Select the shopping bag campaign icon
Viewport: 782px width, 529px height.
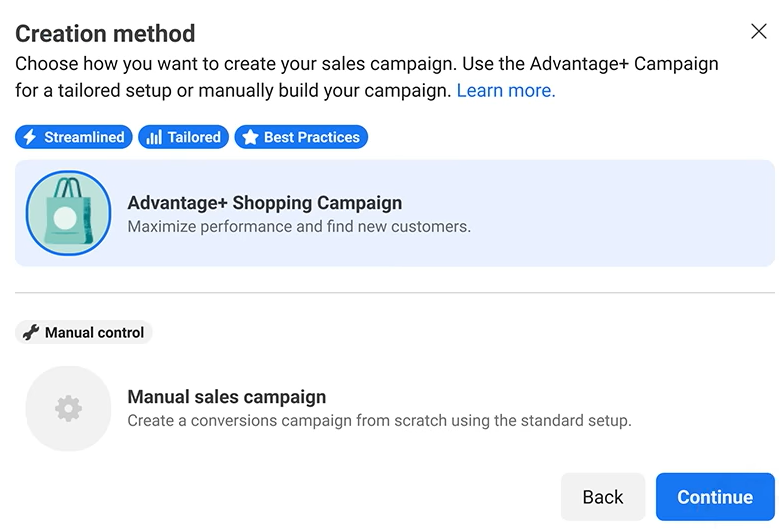point(68,213)
